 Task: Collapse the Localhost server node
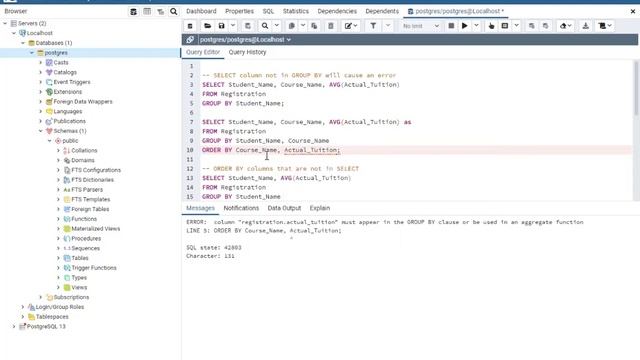coord(14,33)
